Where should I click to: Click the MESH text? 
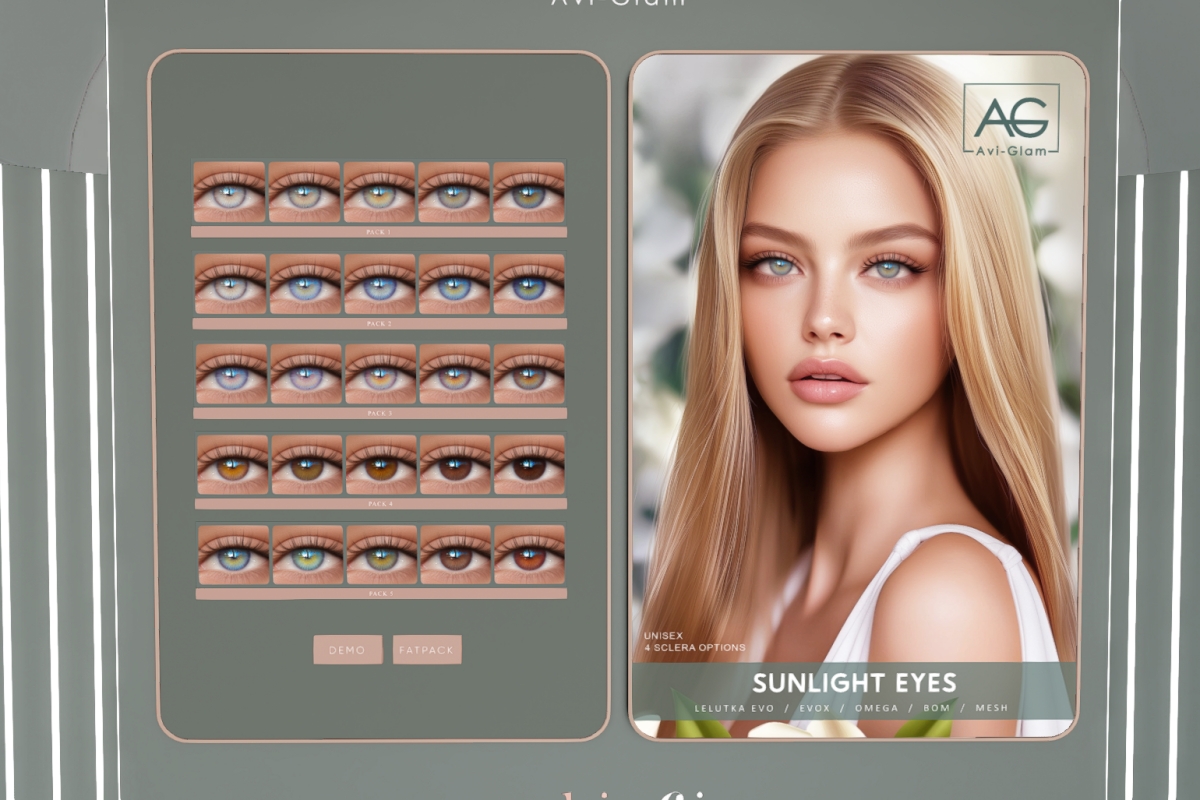pyautogui.click(x=990, y=708)
